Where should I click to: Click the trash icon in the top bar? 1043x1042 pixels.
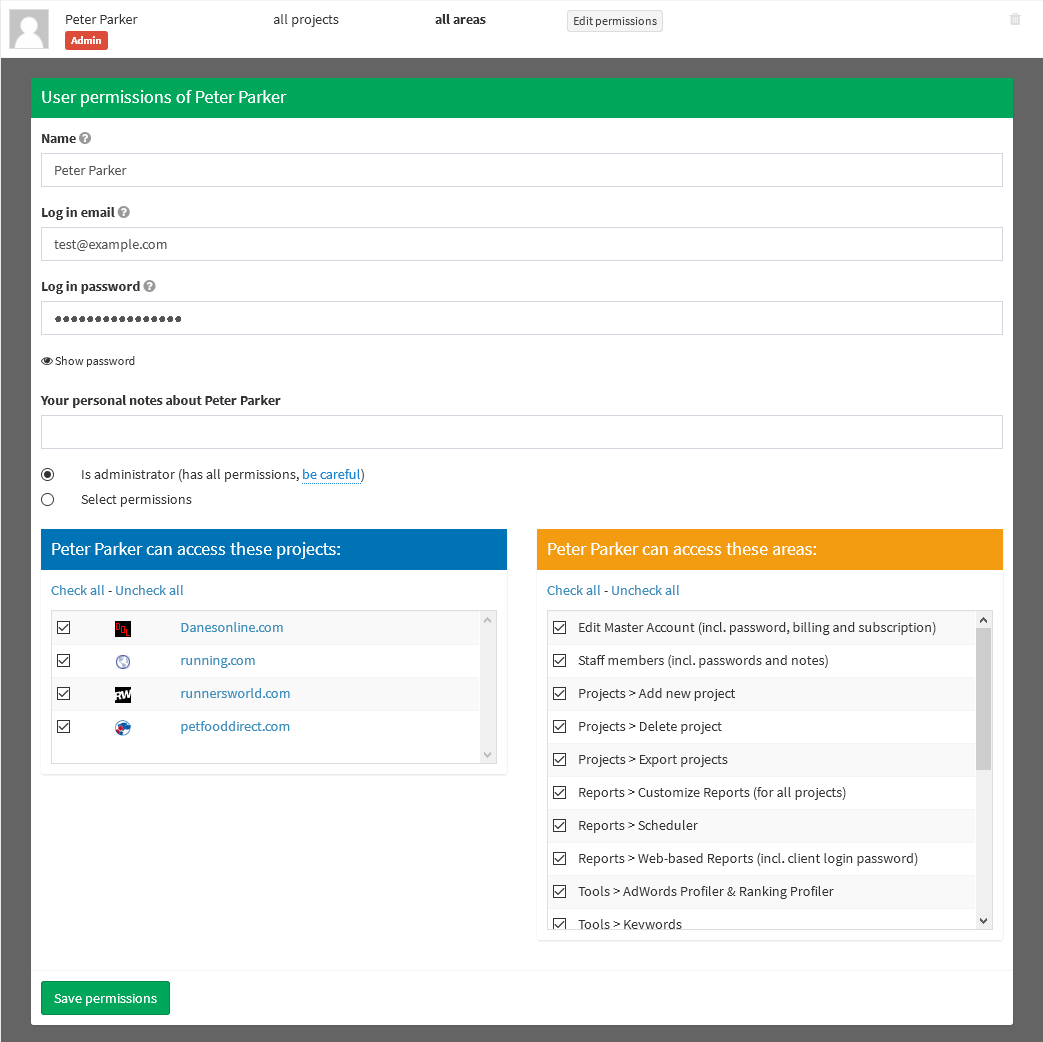[1015, 20]
